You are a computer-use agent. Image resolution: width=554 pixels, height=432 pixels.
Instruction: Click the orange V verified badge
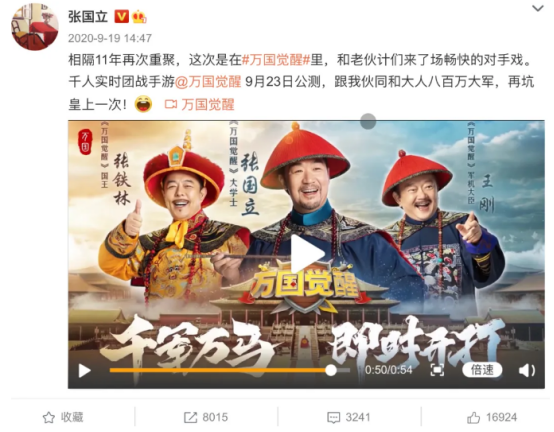click(121, 17)
